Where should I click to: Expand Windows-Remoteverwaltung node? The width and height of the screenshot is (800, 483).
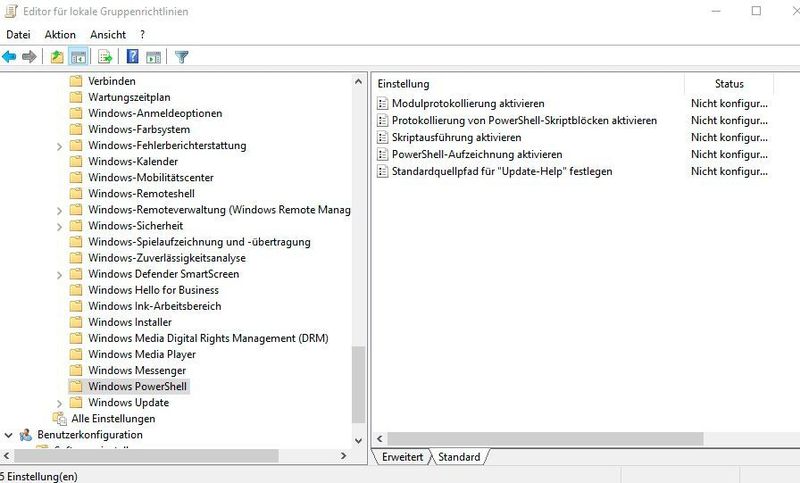pos(59,211)
